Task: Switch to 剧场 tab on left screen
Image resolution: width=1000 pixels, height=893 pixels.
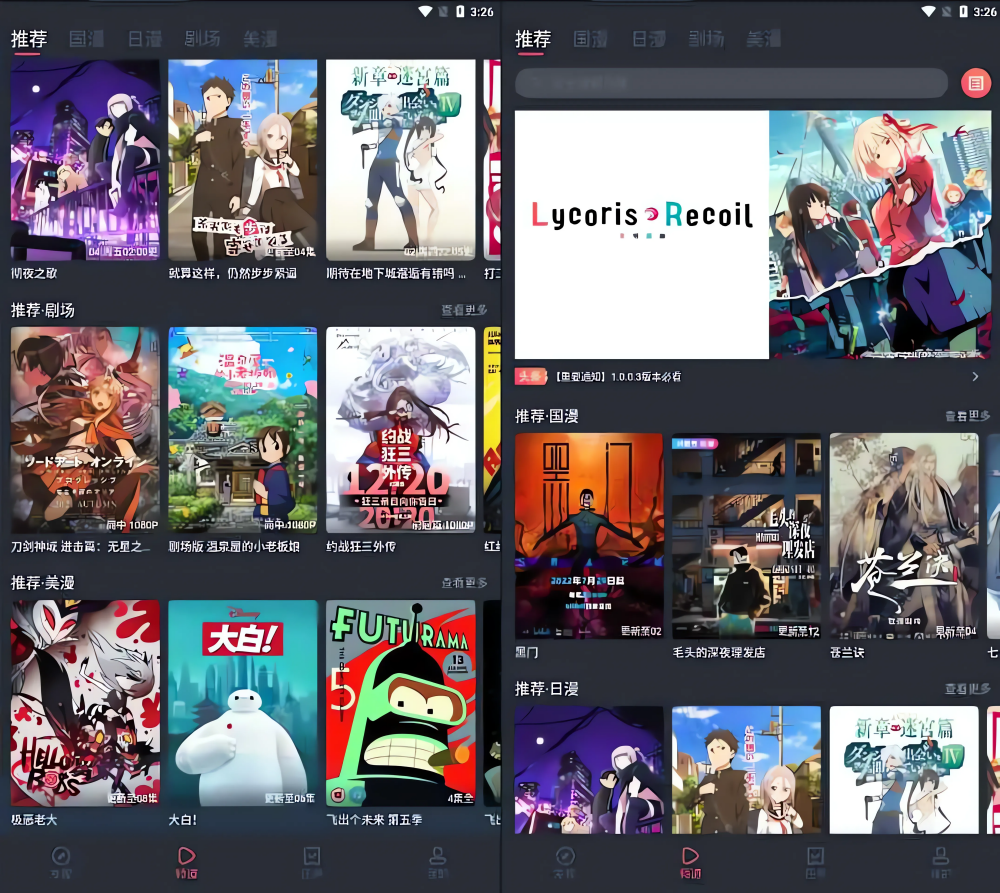Action: [203, 39]
